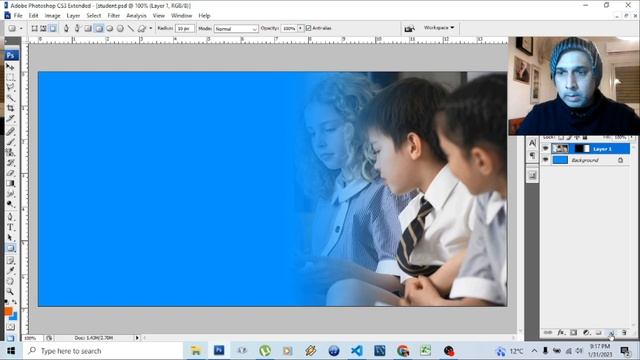Select the Rounded Rectangle shape tool in toolbox
Image resolution: width=640 pixels, height=360 pixels.
tap(10, 248)
